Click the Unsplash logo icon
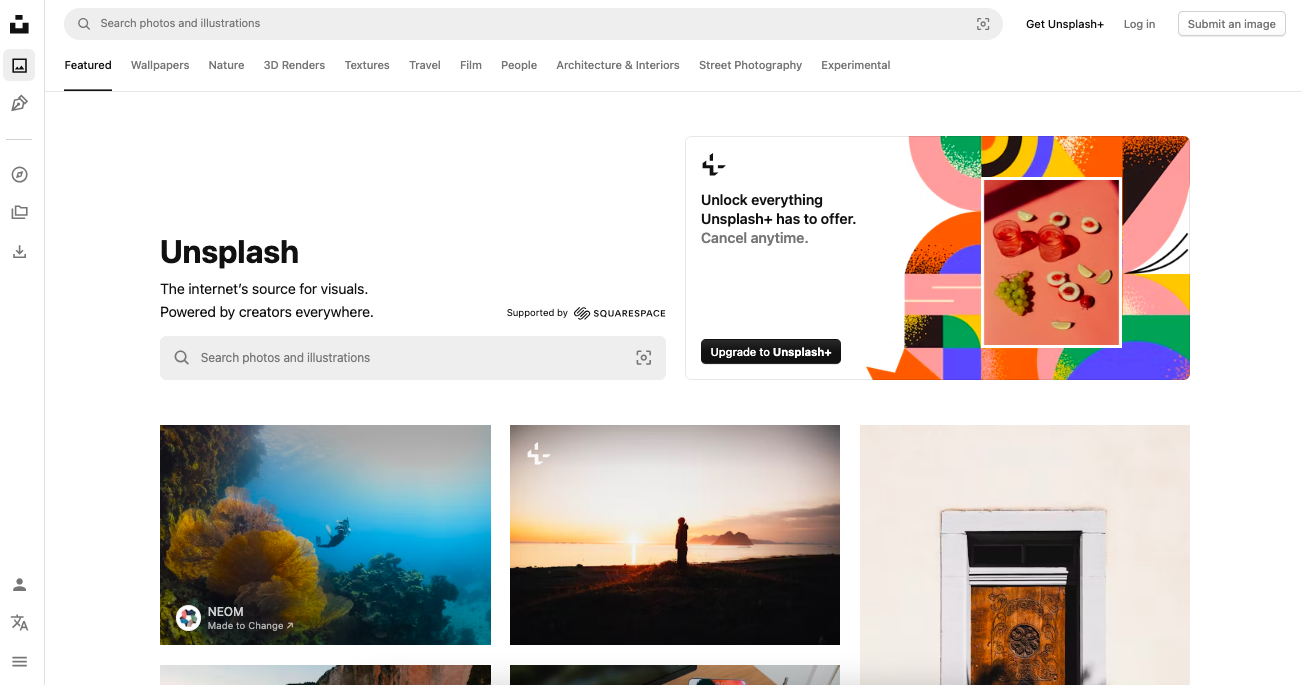 [19, 23]
